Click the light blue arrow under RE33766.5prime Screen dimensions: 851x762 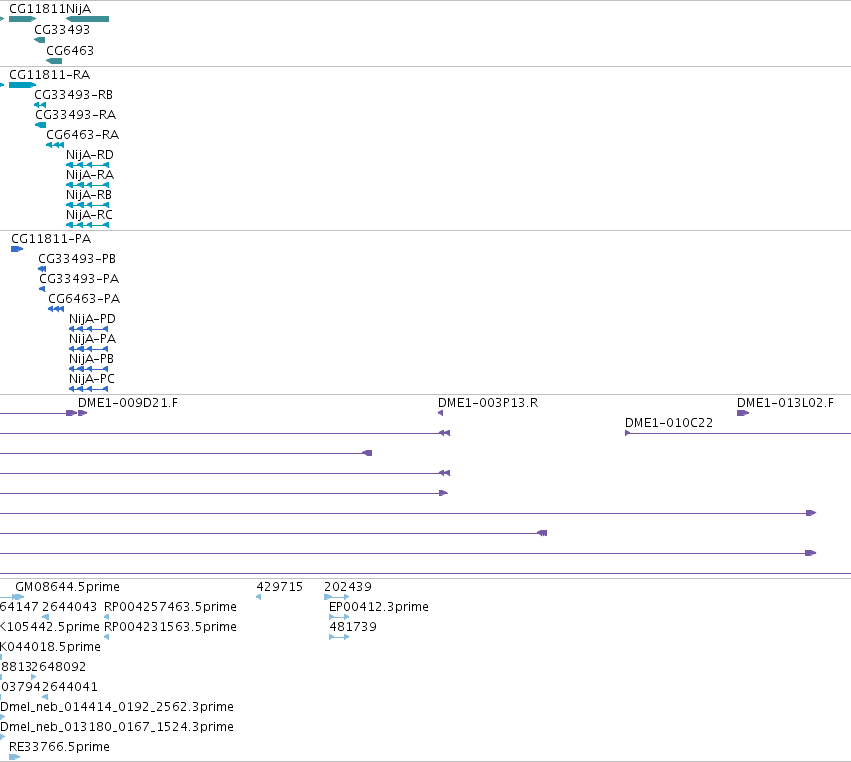click(x=15, y=757)
